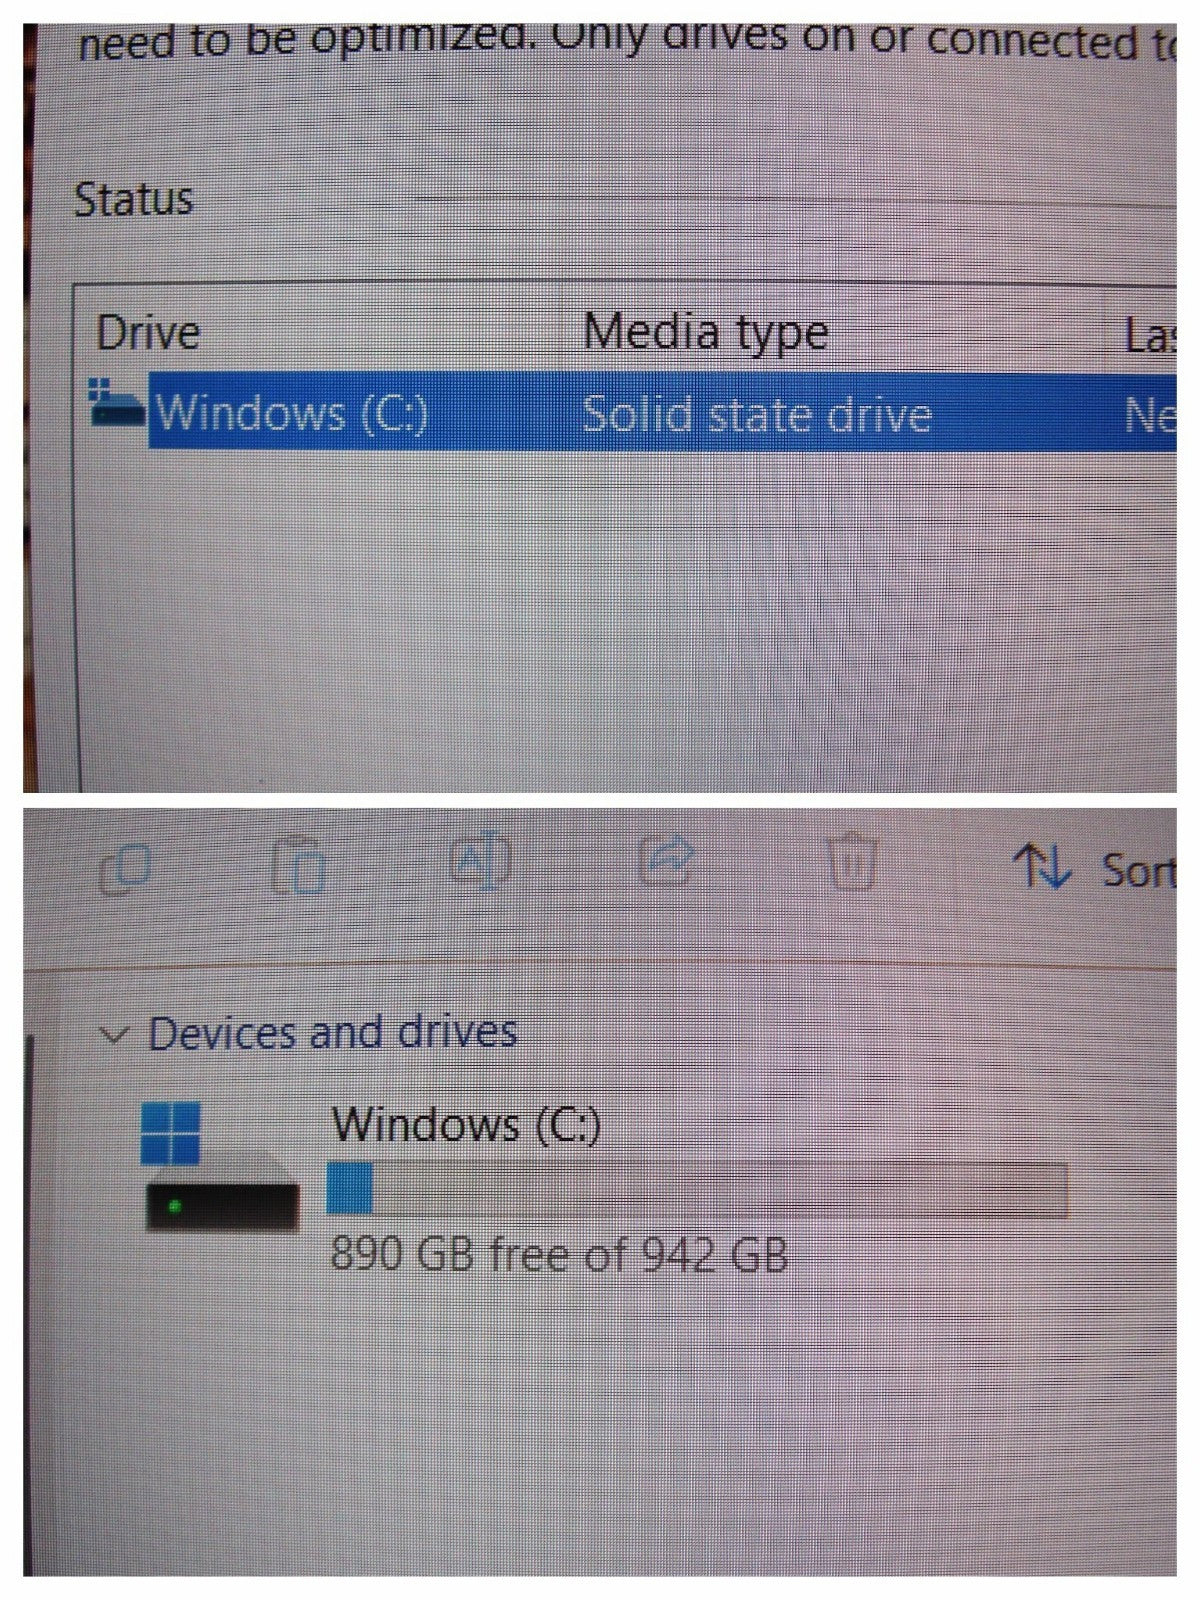
Task: Click the Windows (C:) label in Explorer
Action: coord(466,1125)
